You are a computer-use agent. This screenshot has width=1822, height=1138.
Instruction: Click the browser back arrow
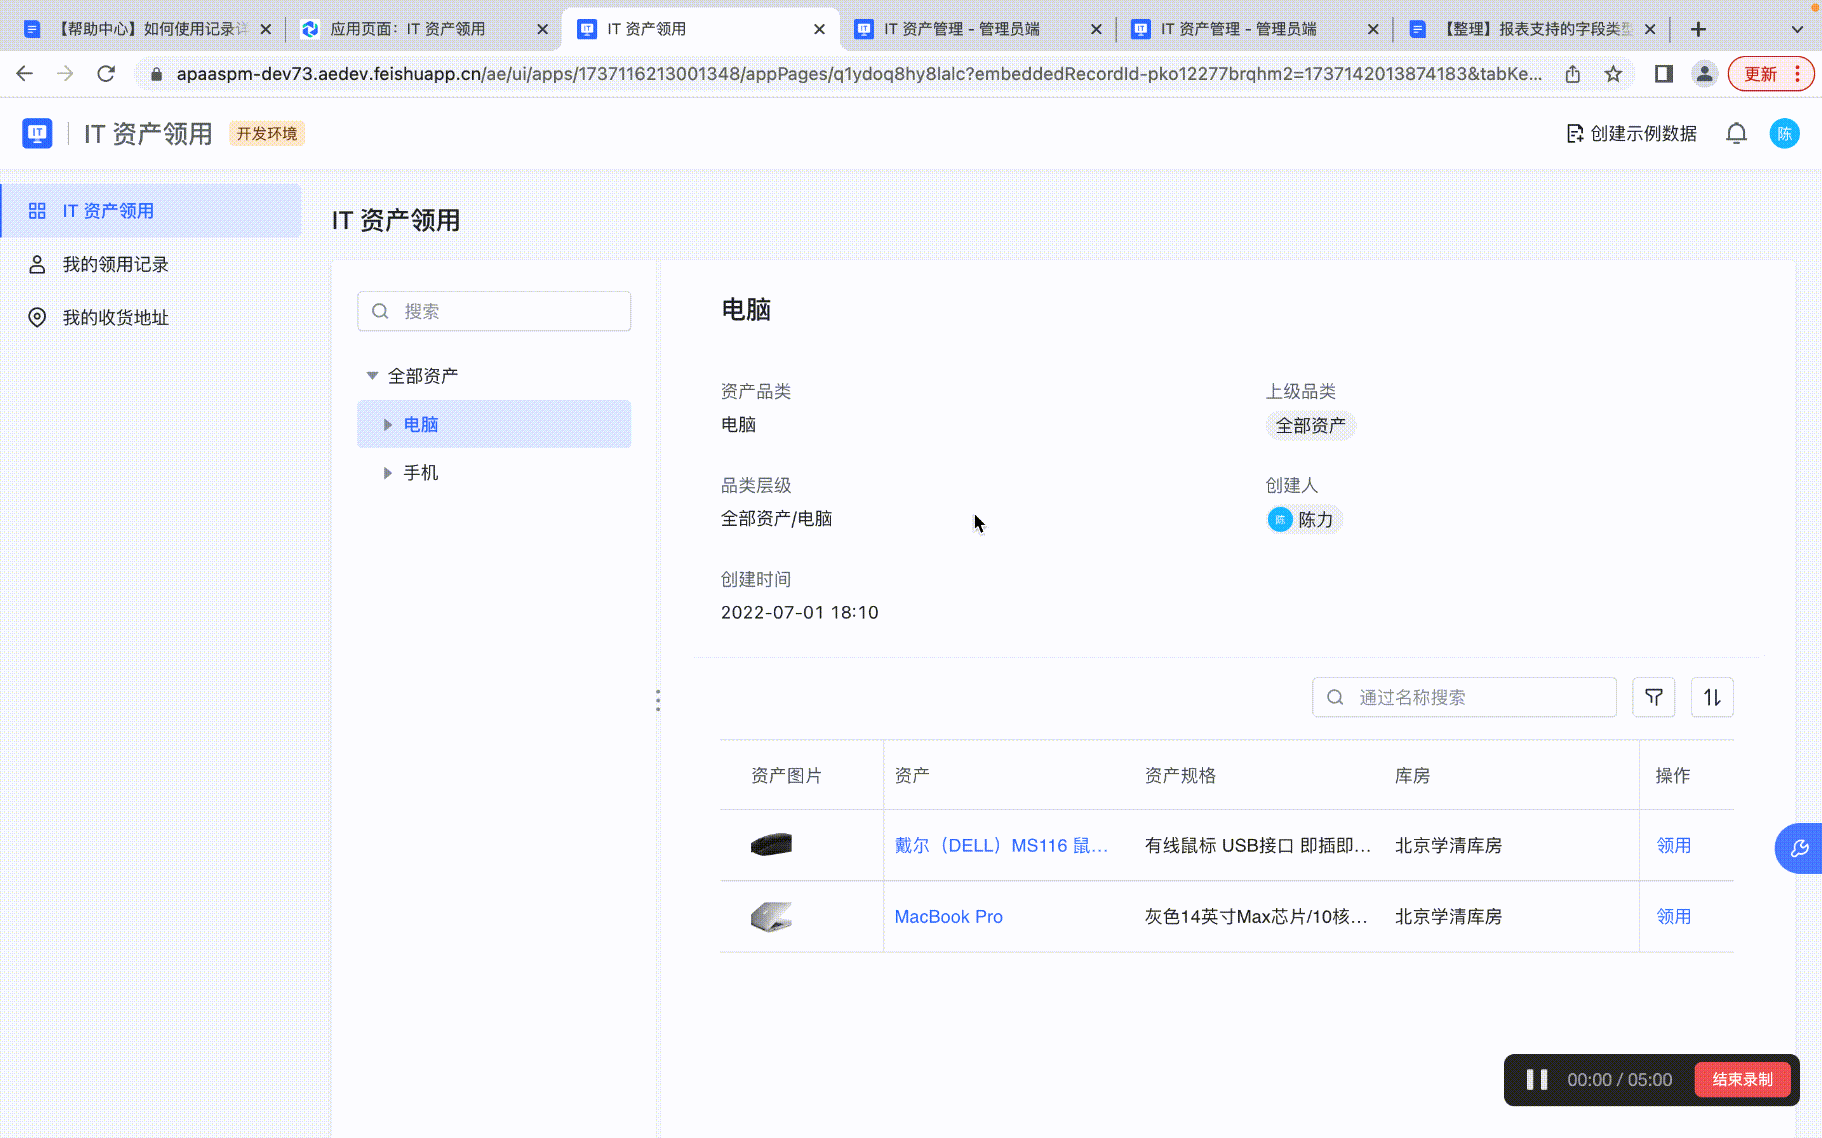(x=25, y=73)
